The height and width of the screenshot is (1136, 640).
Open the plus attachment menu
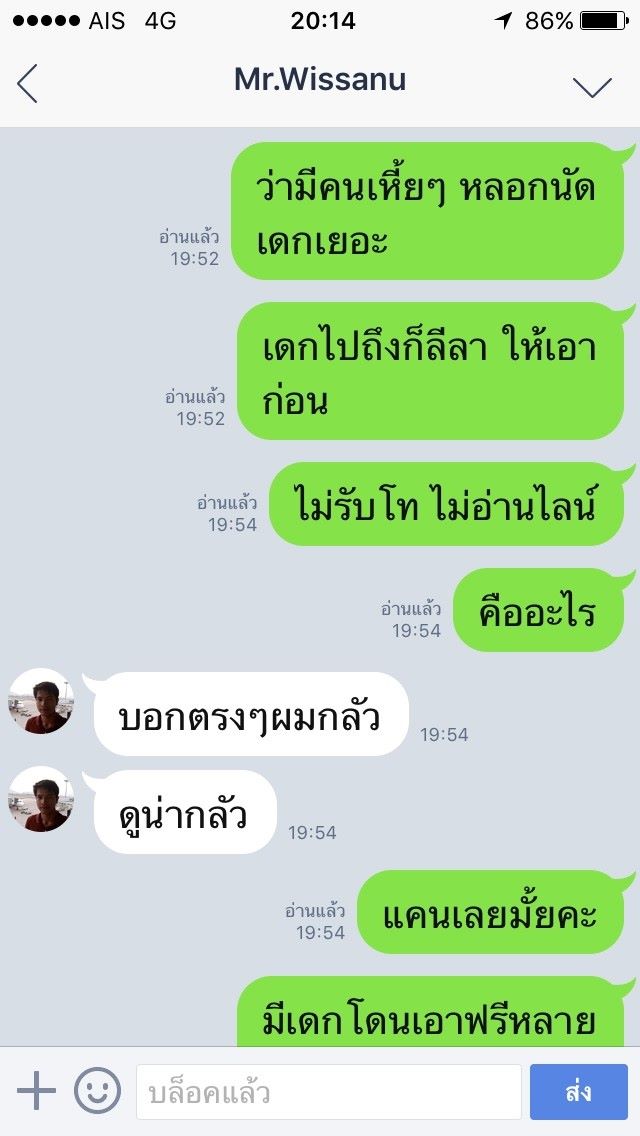click(36, 1090)
